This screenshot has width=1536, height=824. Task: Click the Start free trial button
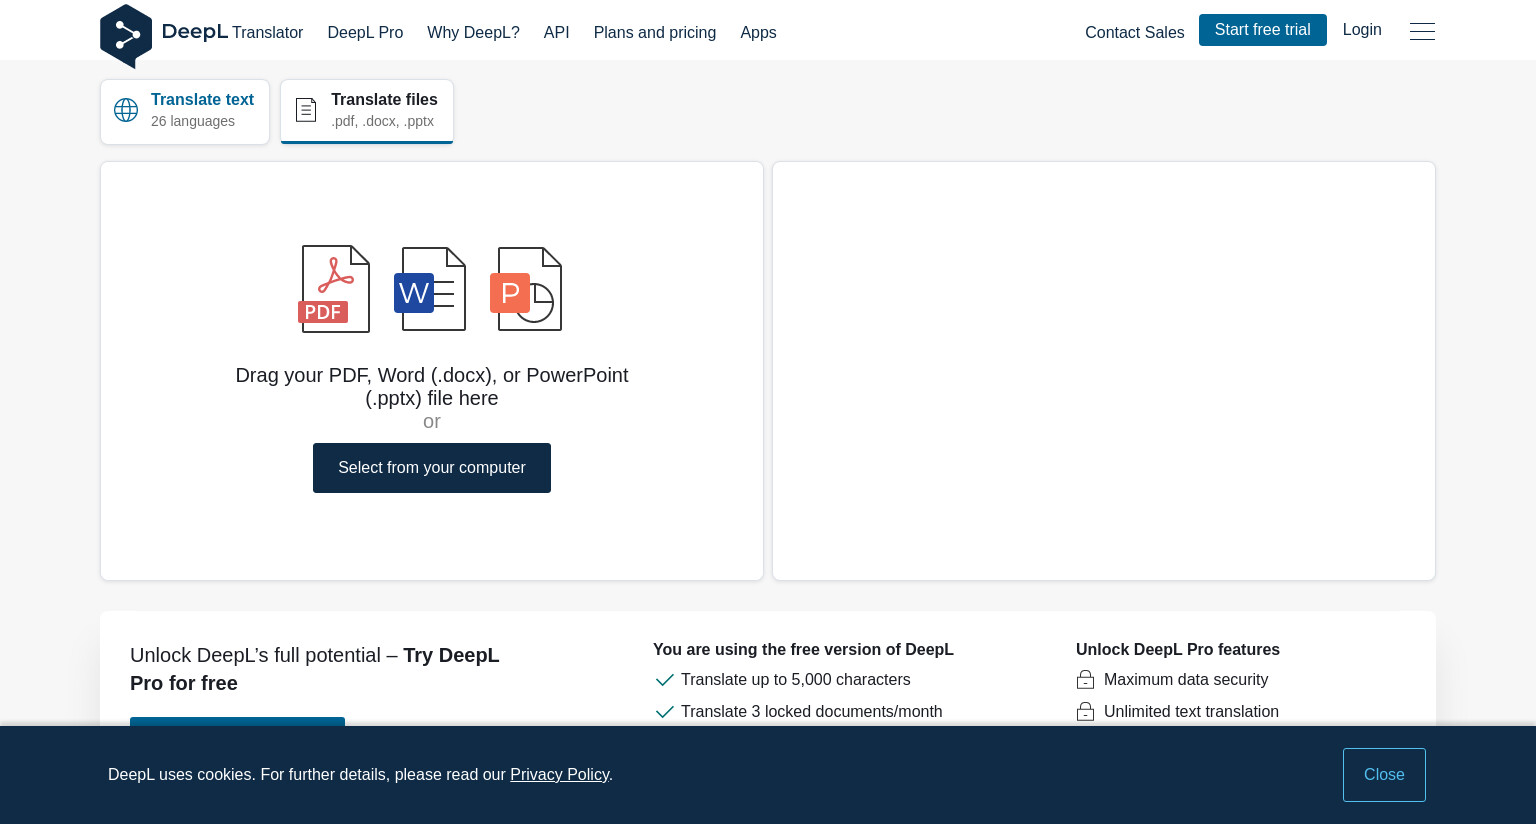point(1262,30)
